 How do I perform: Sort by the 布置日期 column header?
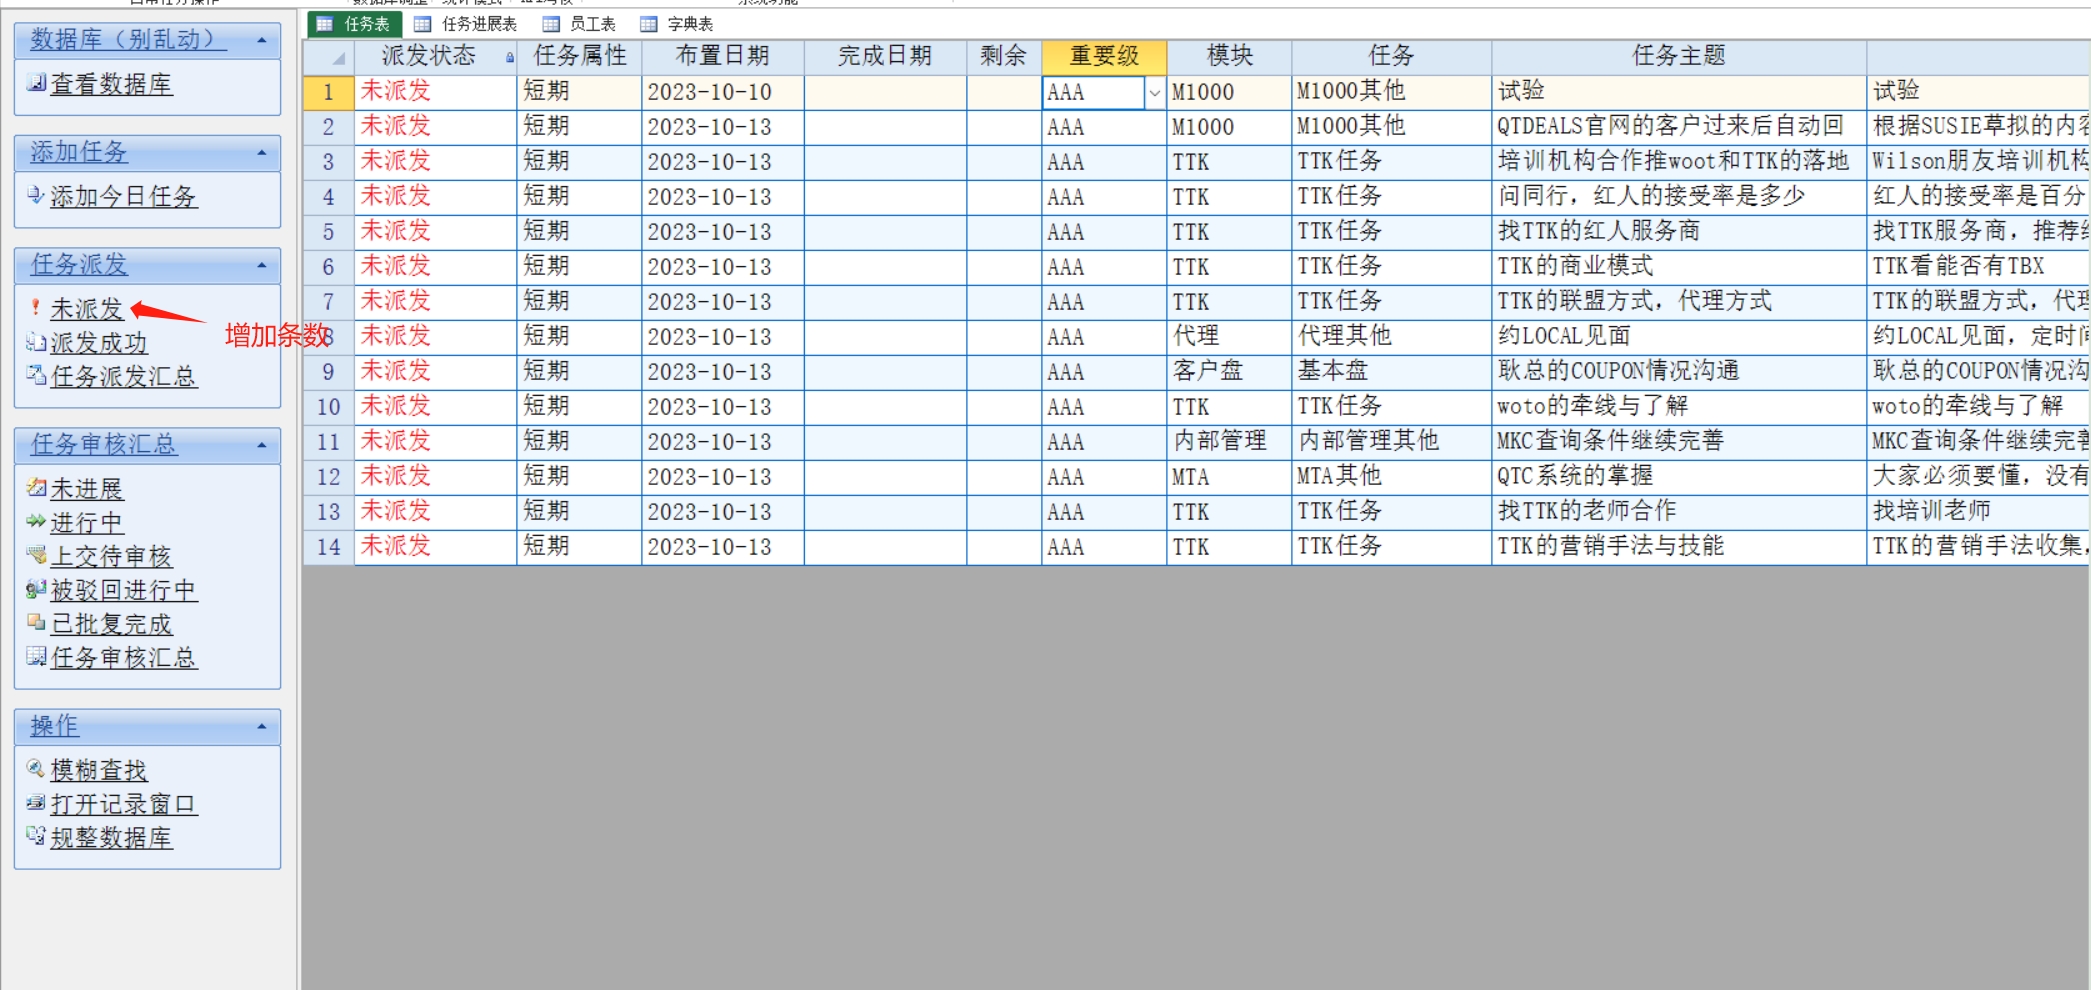point(722,56)
